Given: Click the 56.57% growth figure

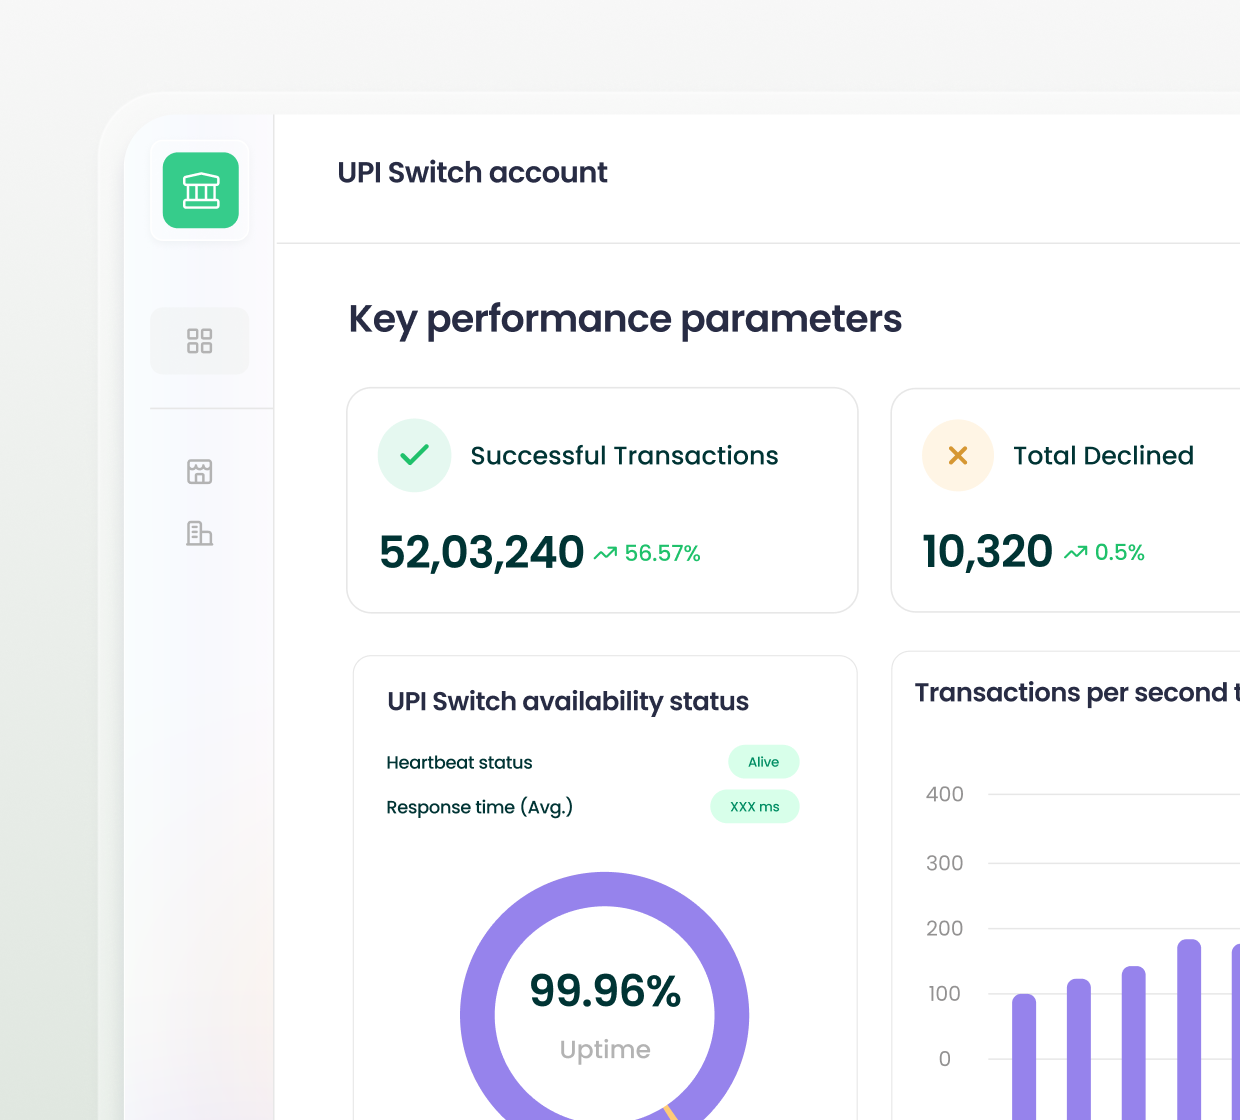Looking at the screenshot, I should 662,553.
